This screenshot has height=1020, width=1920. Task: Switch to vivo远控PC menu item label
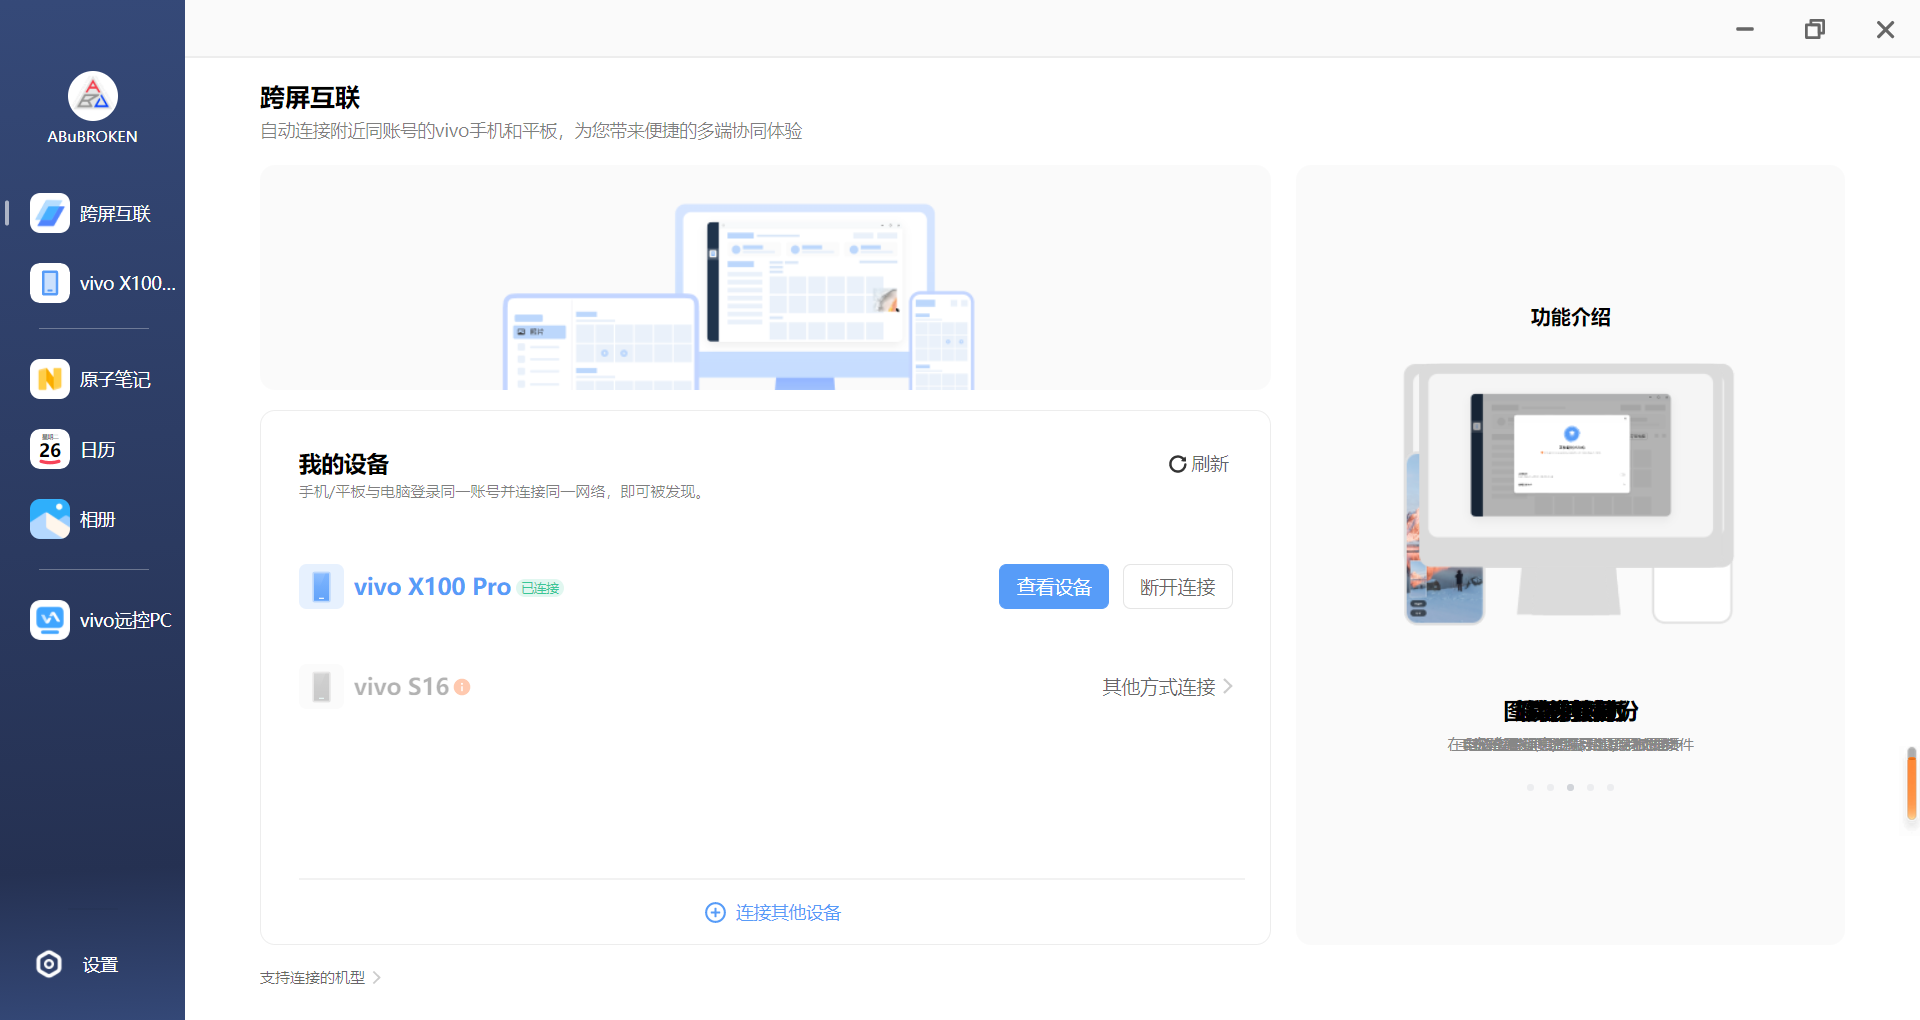(x=126, y=620)
